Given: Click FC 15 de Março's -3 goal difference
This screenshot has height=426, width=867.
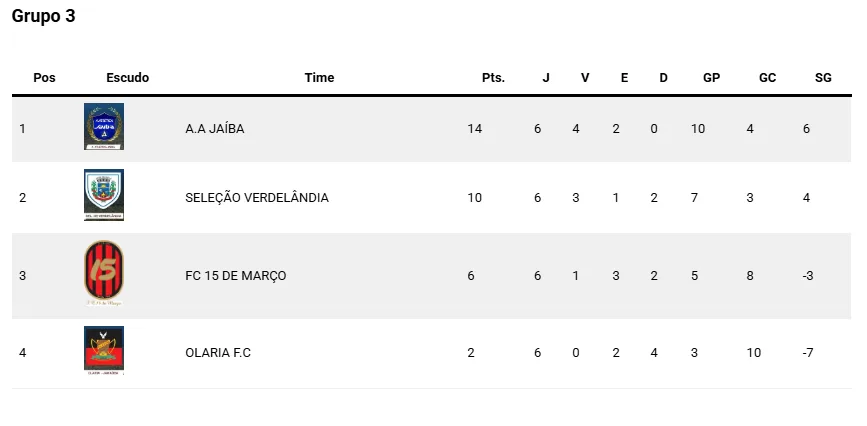Looking at the screenshot, I should point(809,276).
